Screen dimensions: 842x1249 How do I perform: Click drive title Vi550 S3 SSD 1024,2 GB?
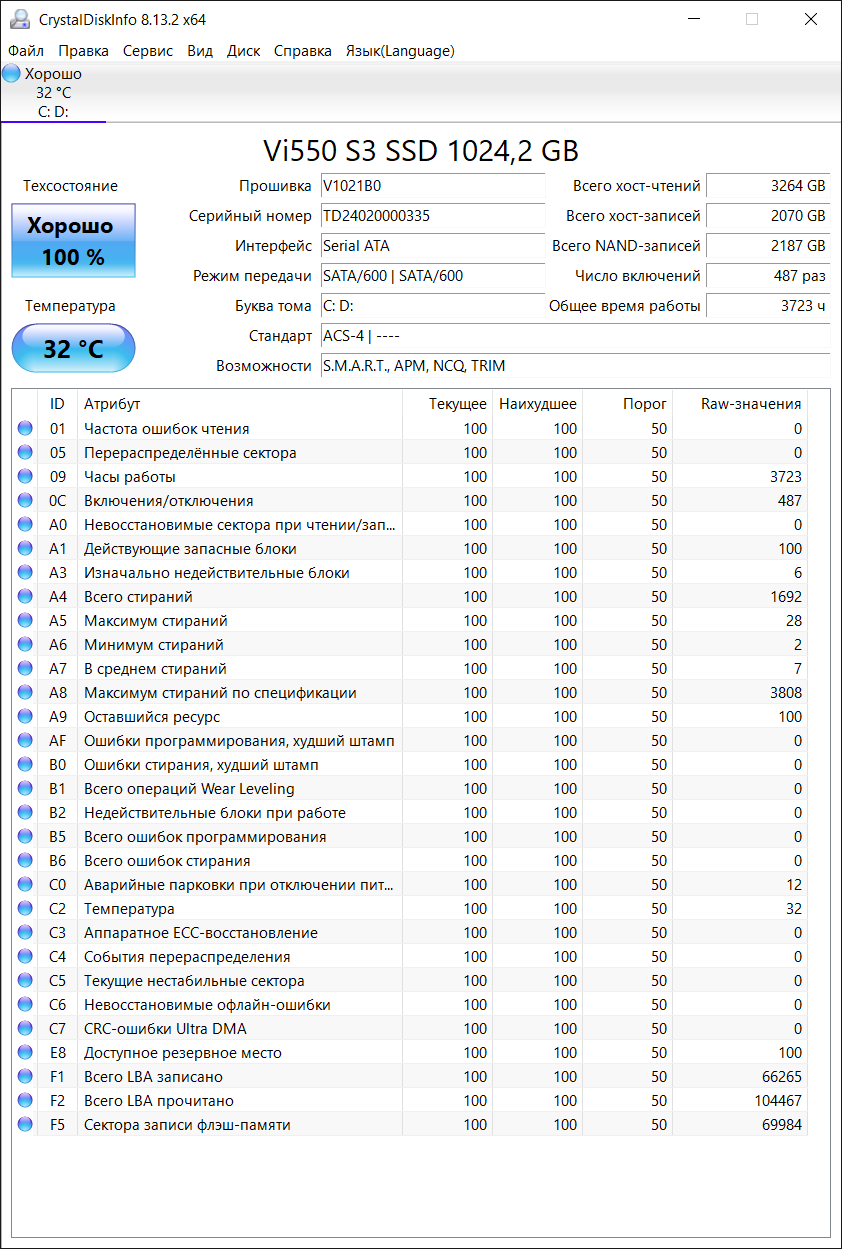coord(421,150)
